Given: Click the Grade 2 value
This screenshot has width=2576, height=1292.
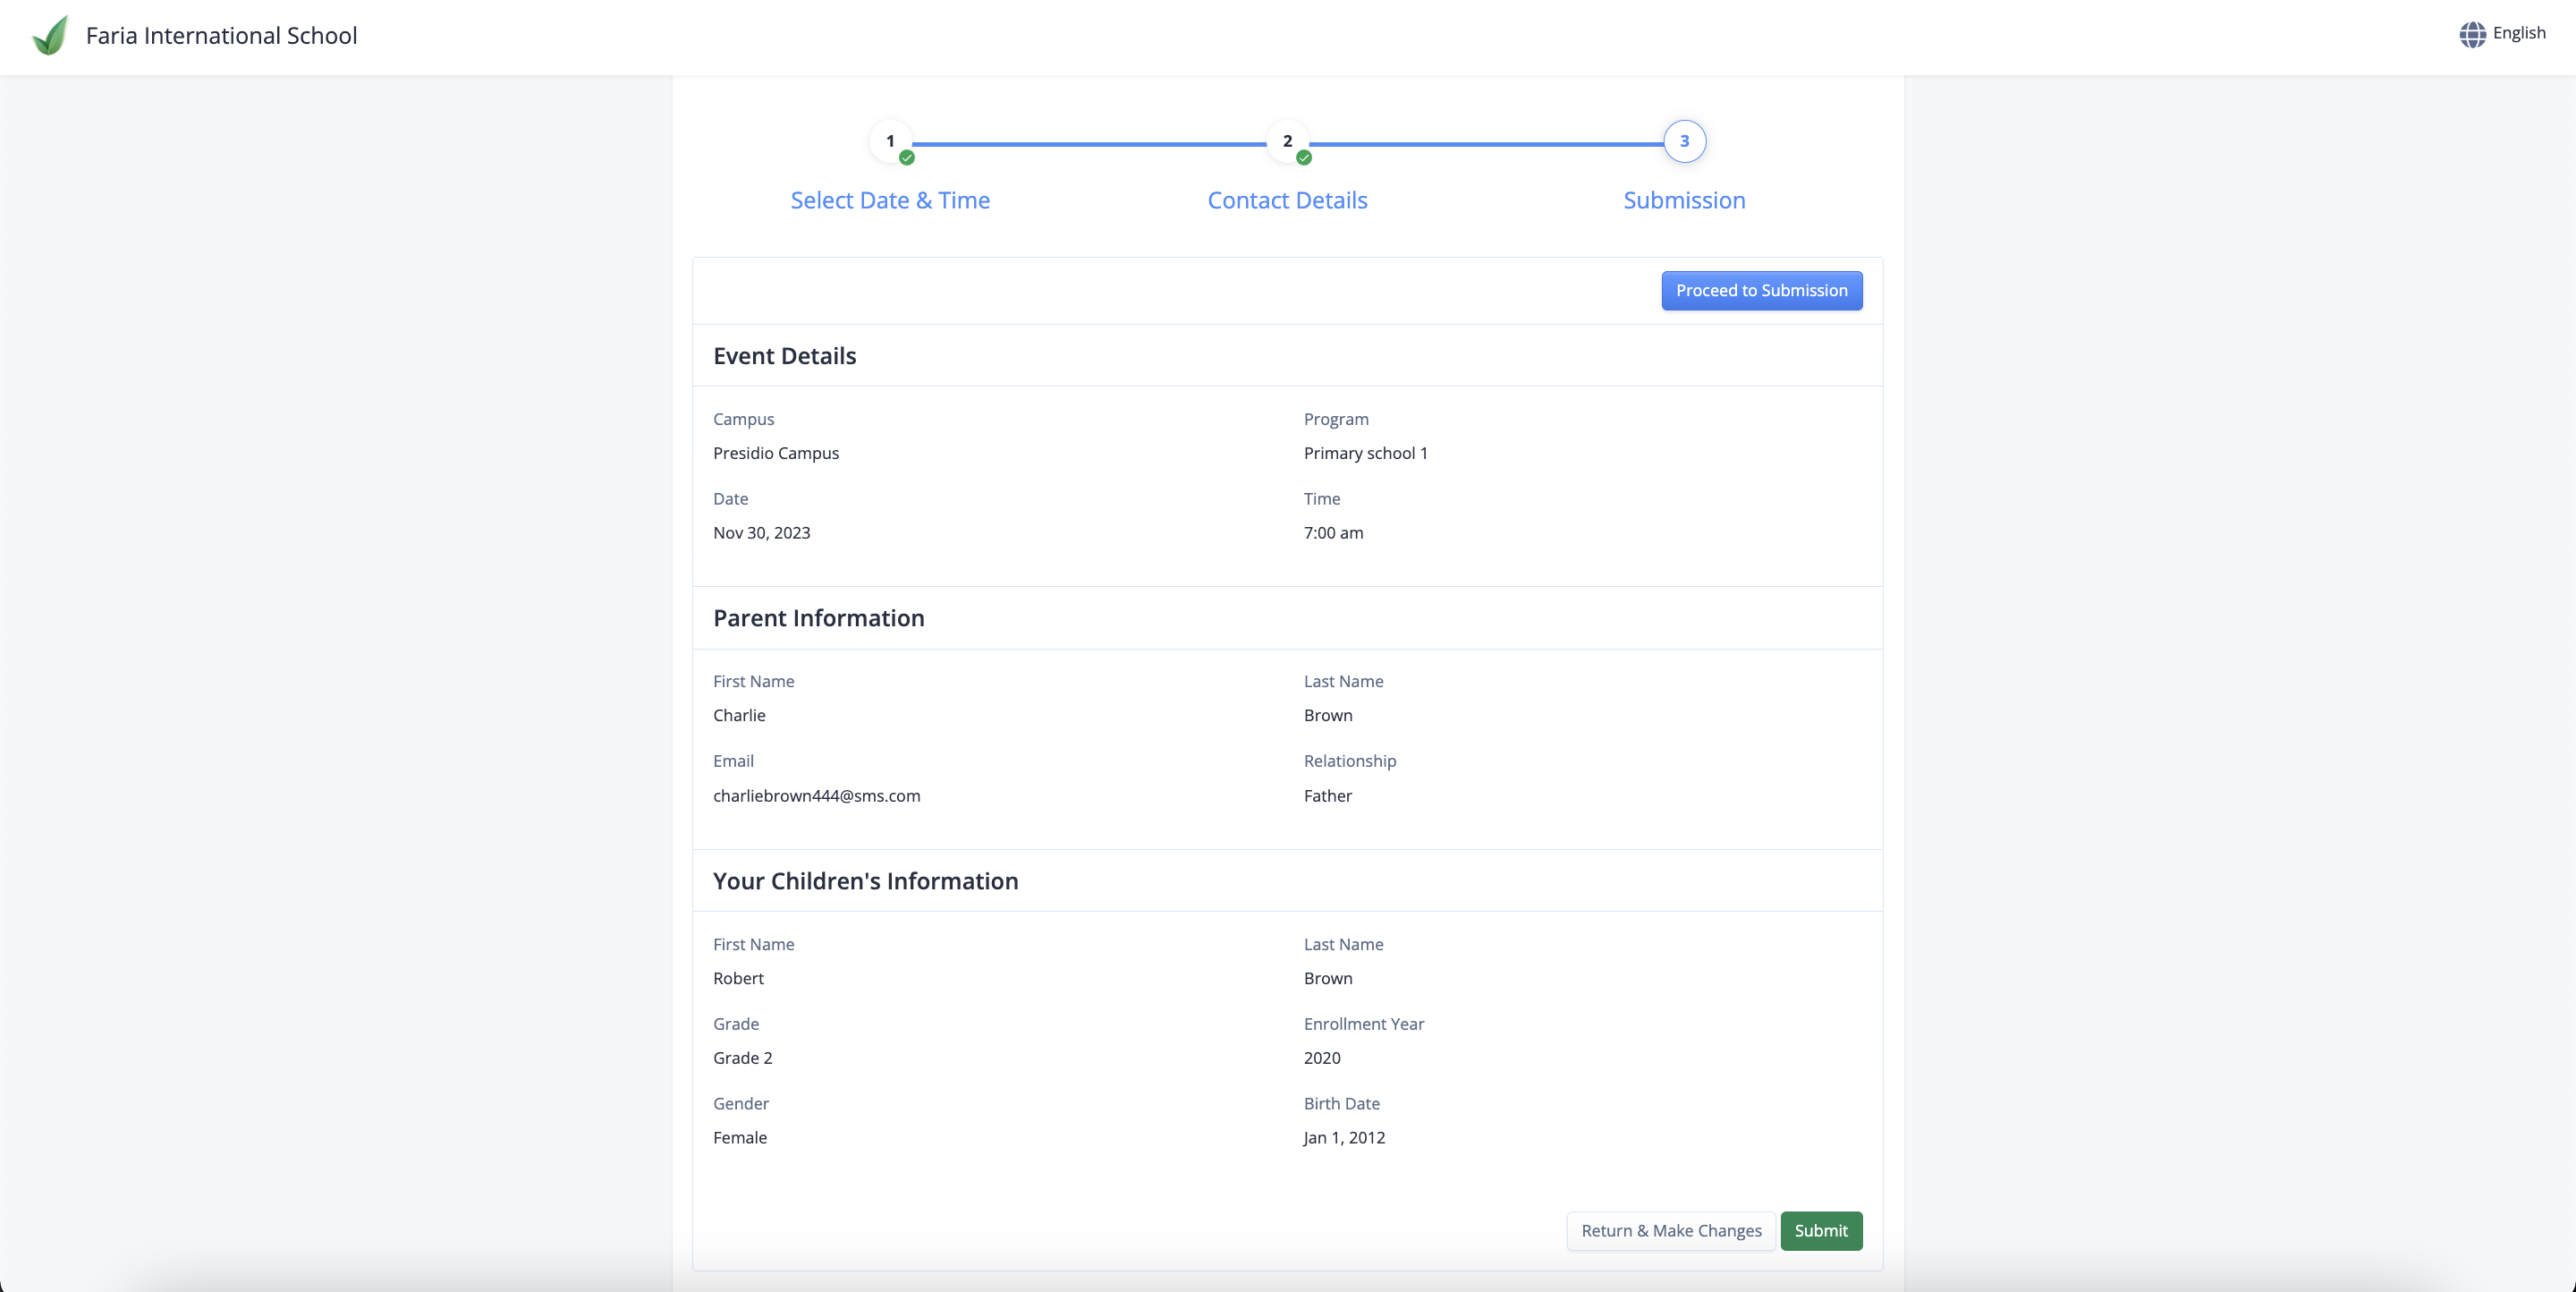Looking at the screenshot, I should tap(742, 1058).
